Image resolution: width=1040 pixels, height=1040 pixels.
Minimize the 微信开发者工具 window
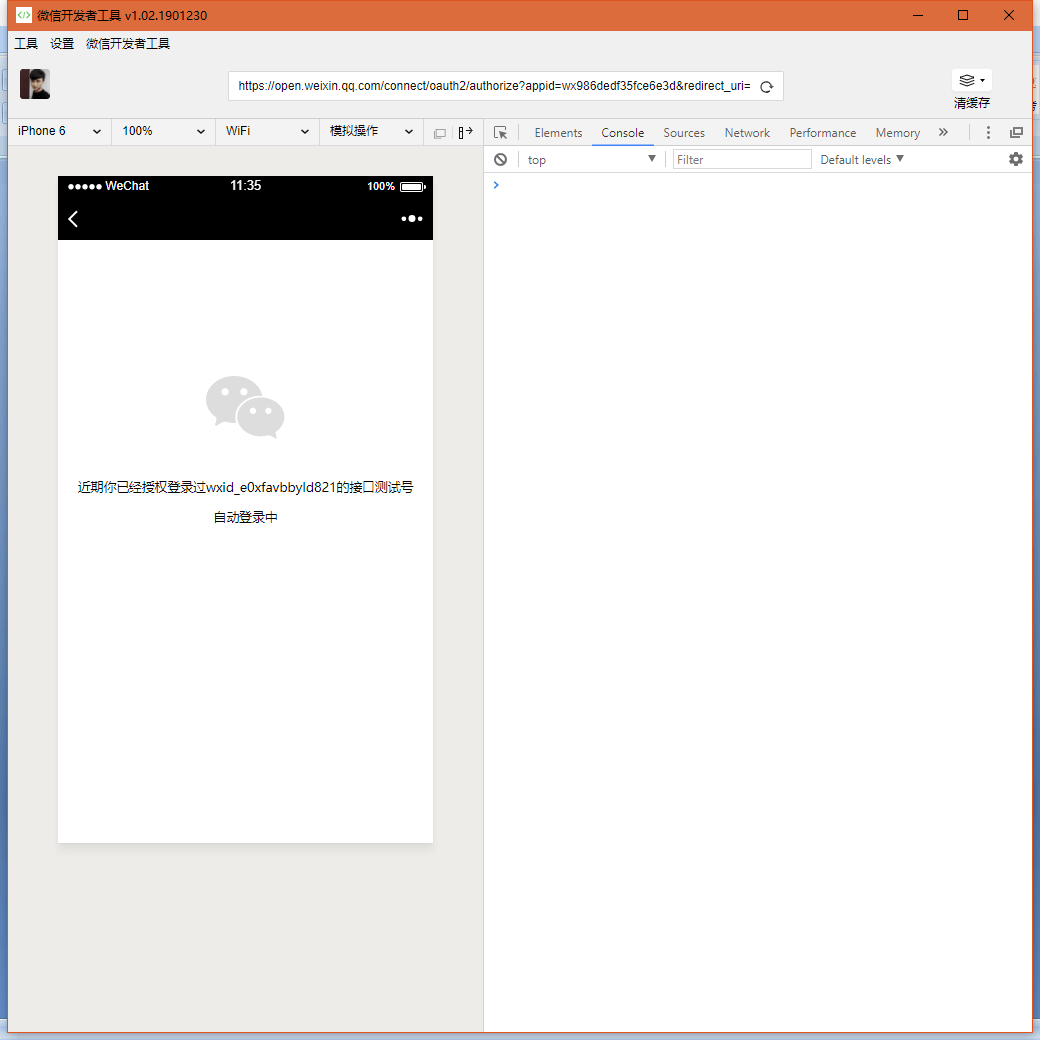[x=917, y=15]
